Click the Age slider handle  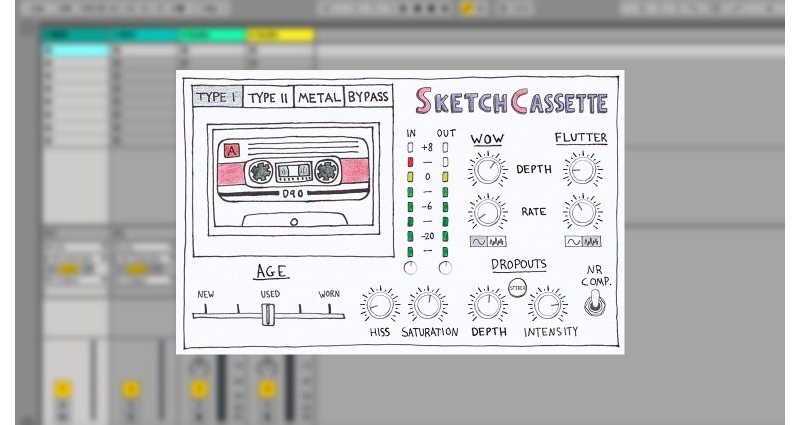point(268,314)
